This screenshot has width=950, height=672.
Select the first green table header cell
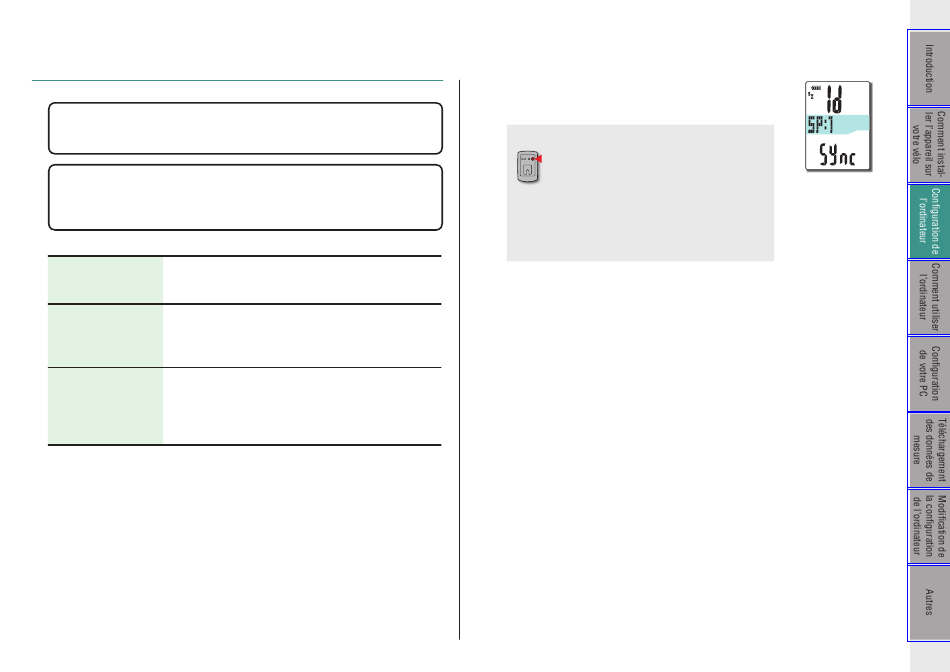(x=105, y=280)
